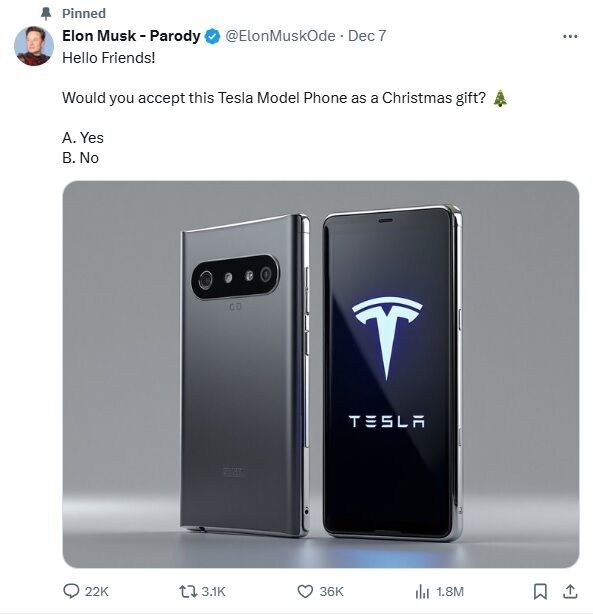
Task: Click the 3.1K reposts count
Action: click(x=213, y=591)
